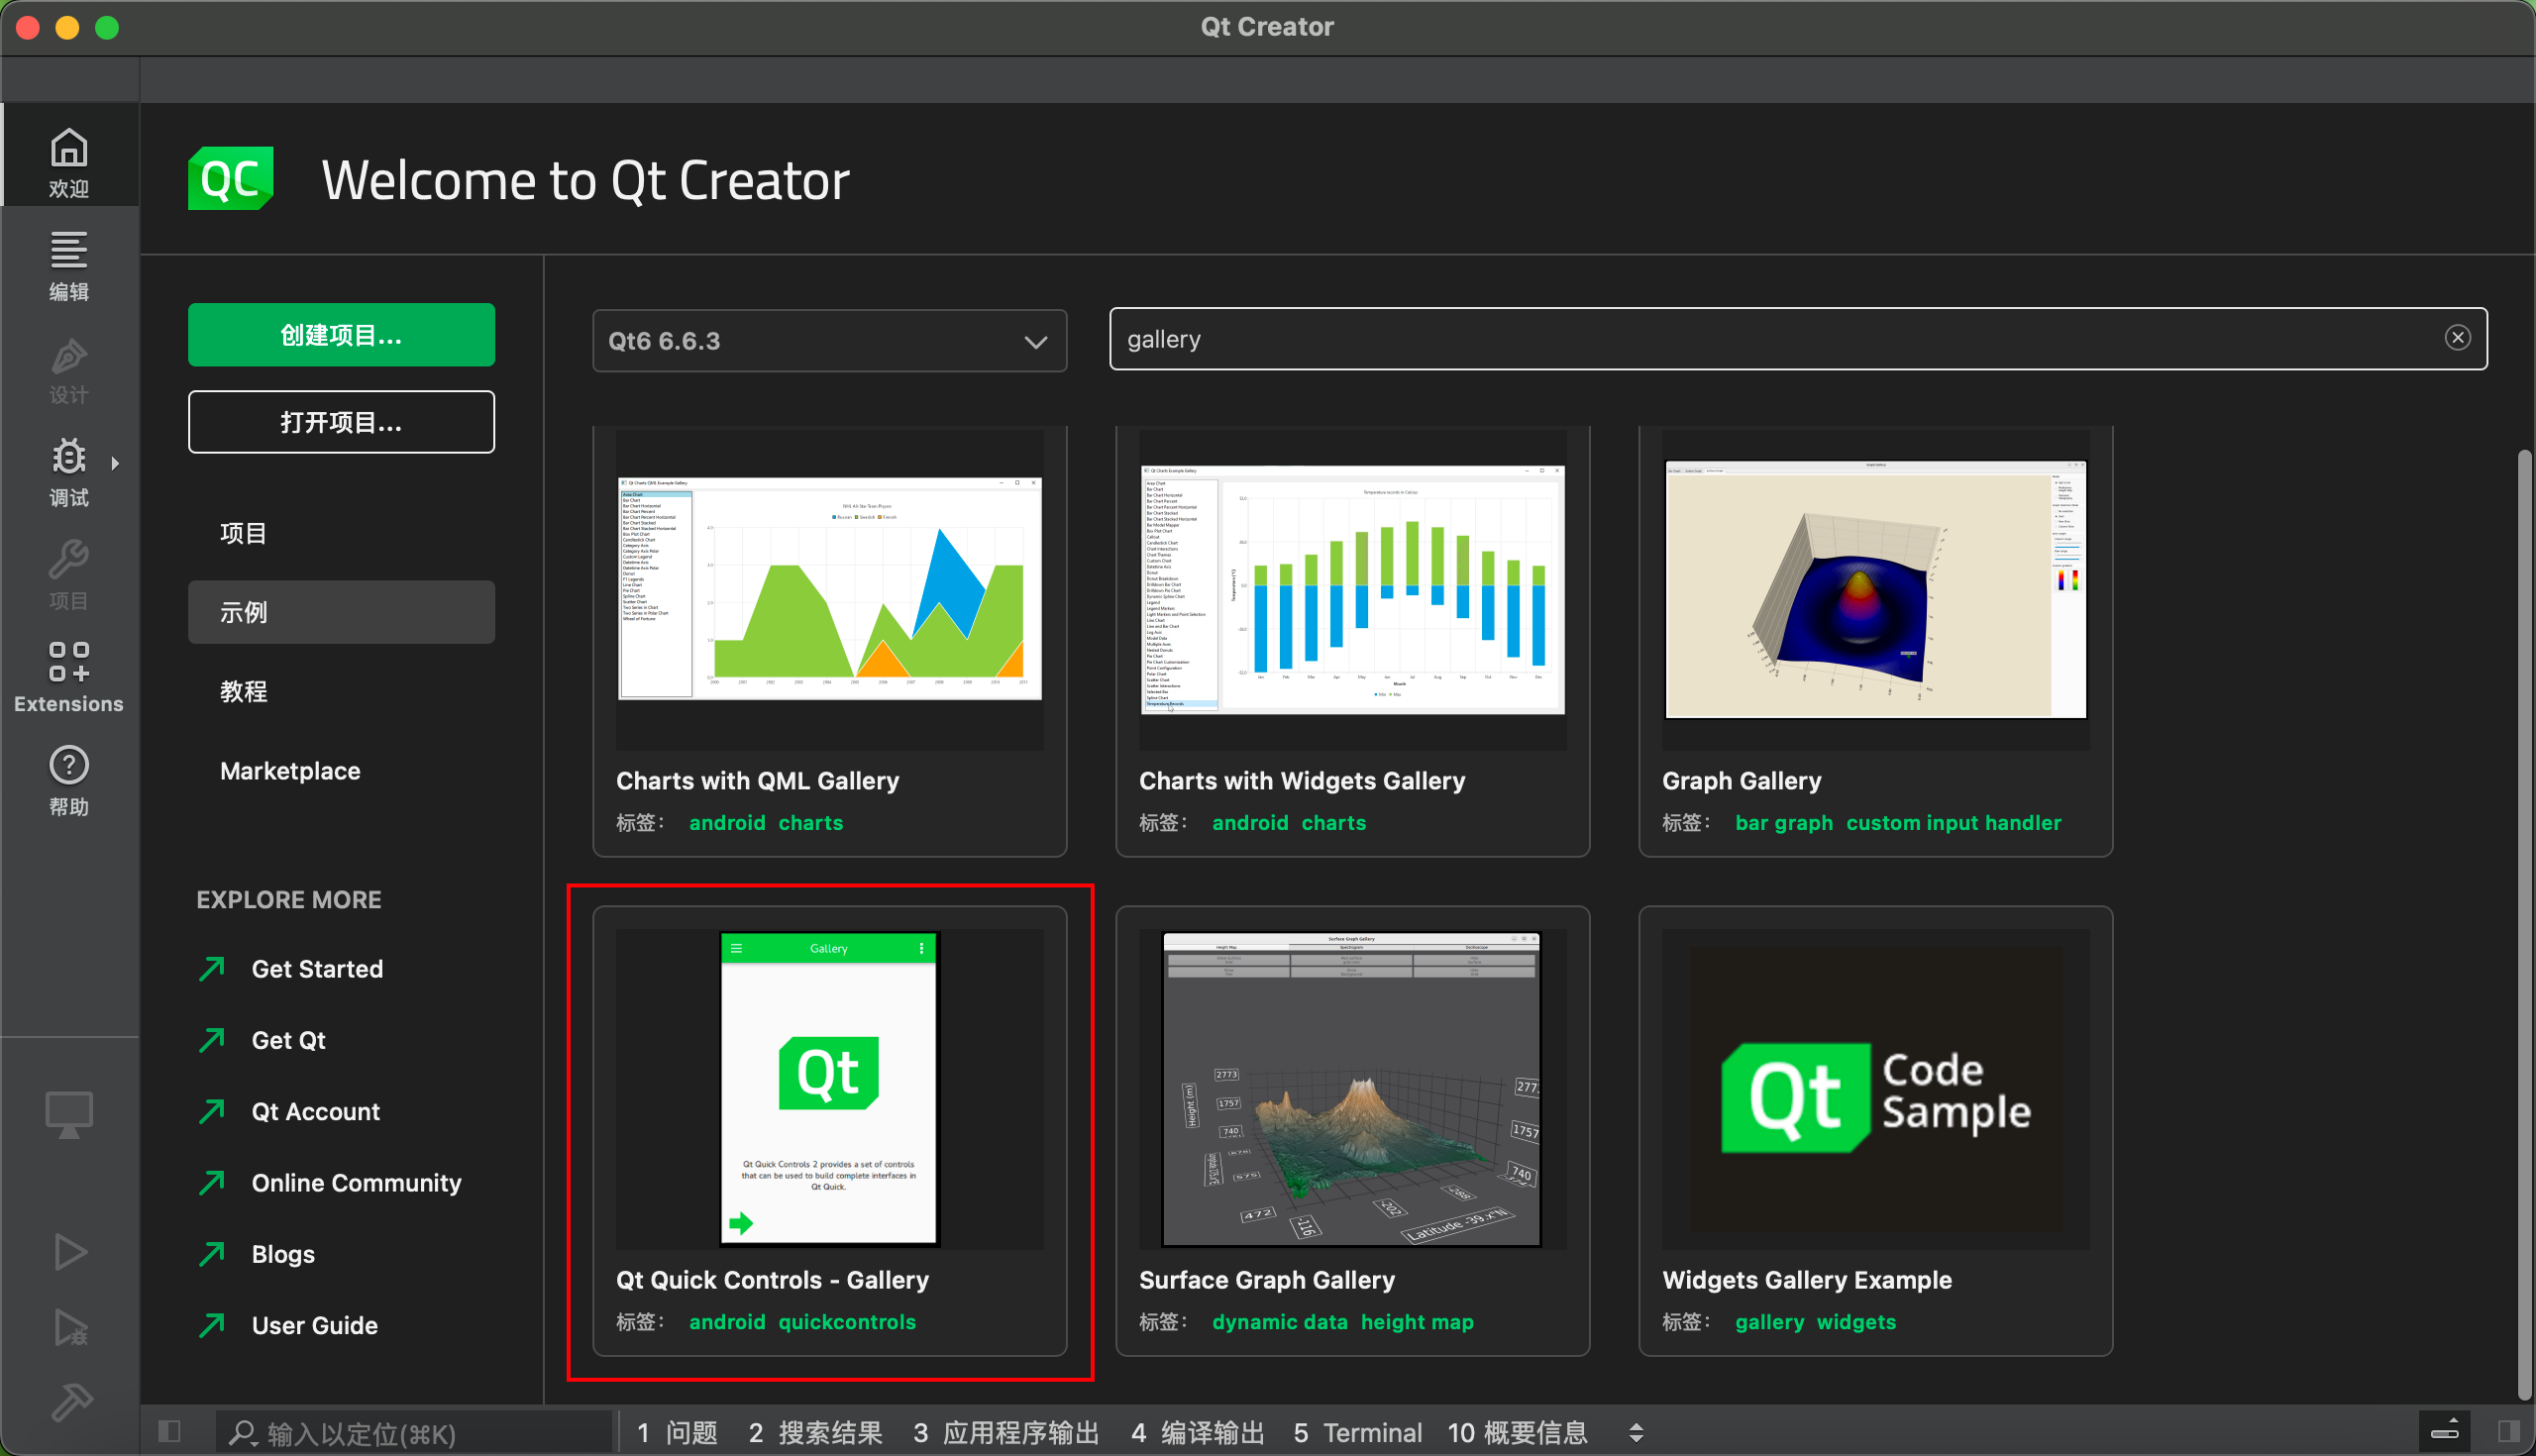Click the QC logo
Image resolution: width=2536 pixels, height=1456 pixels.
[230, 179]
